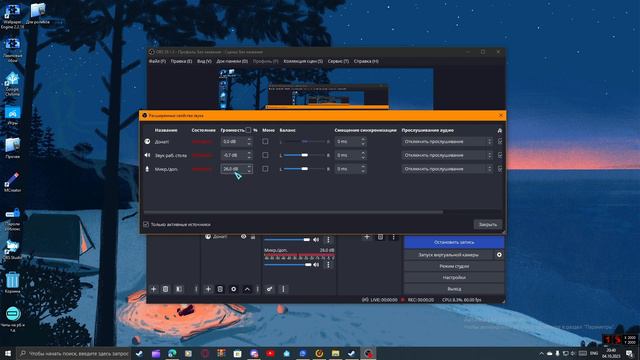Screen dimensions: 640x360
Task: Lock the Донат source in Sources panel
Action: pos(253,237)
